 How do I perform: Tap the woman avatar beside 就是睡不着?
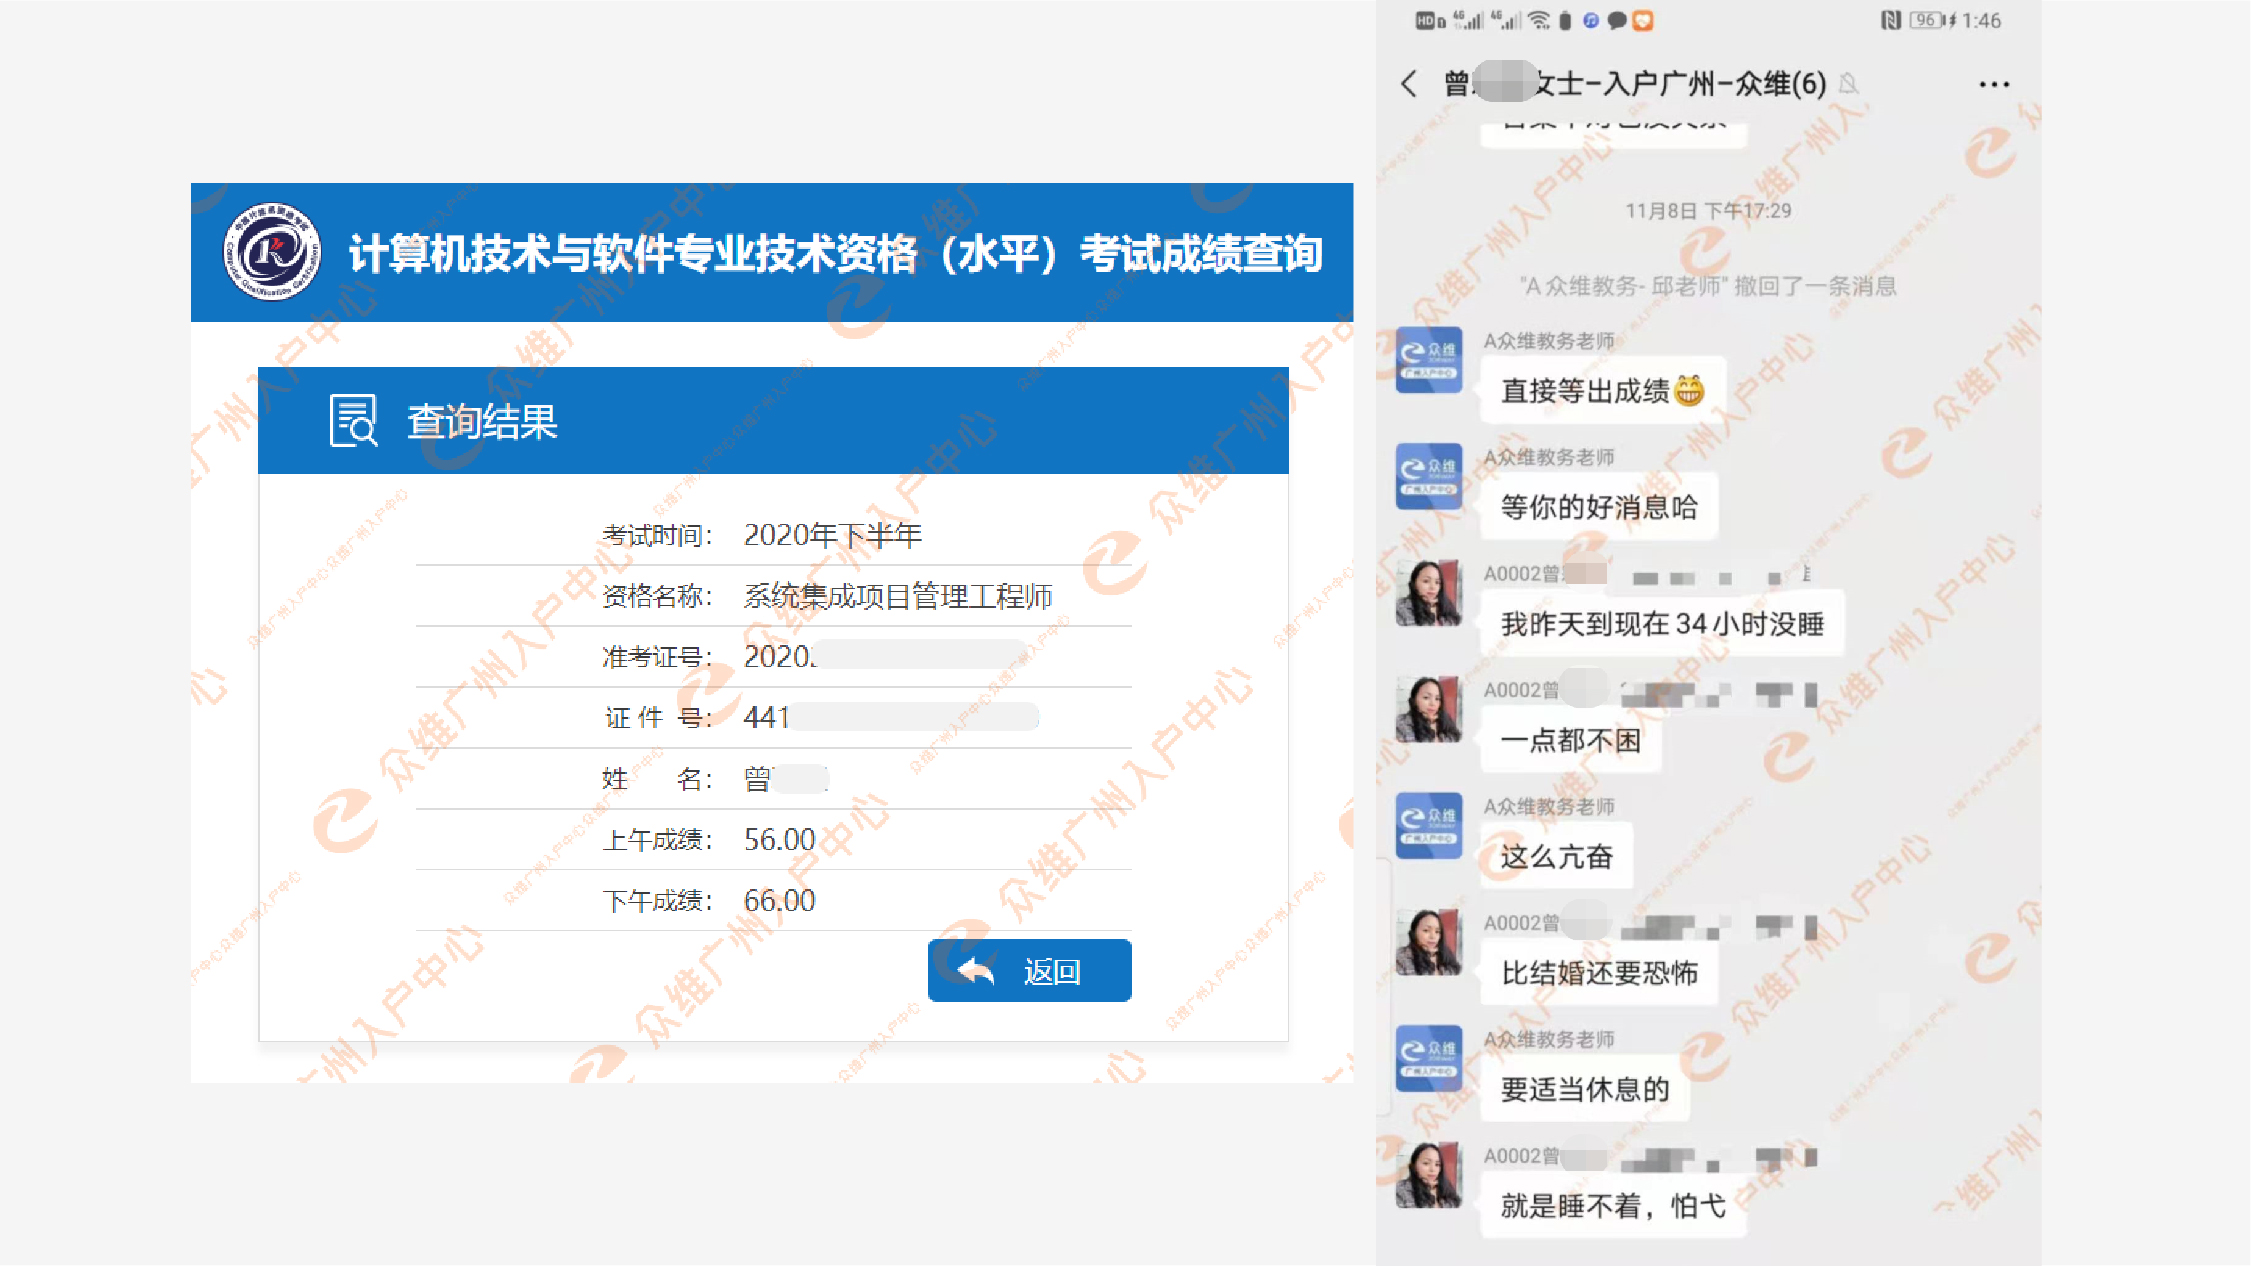pos(1429,1175)
